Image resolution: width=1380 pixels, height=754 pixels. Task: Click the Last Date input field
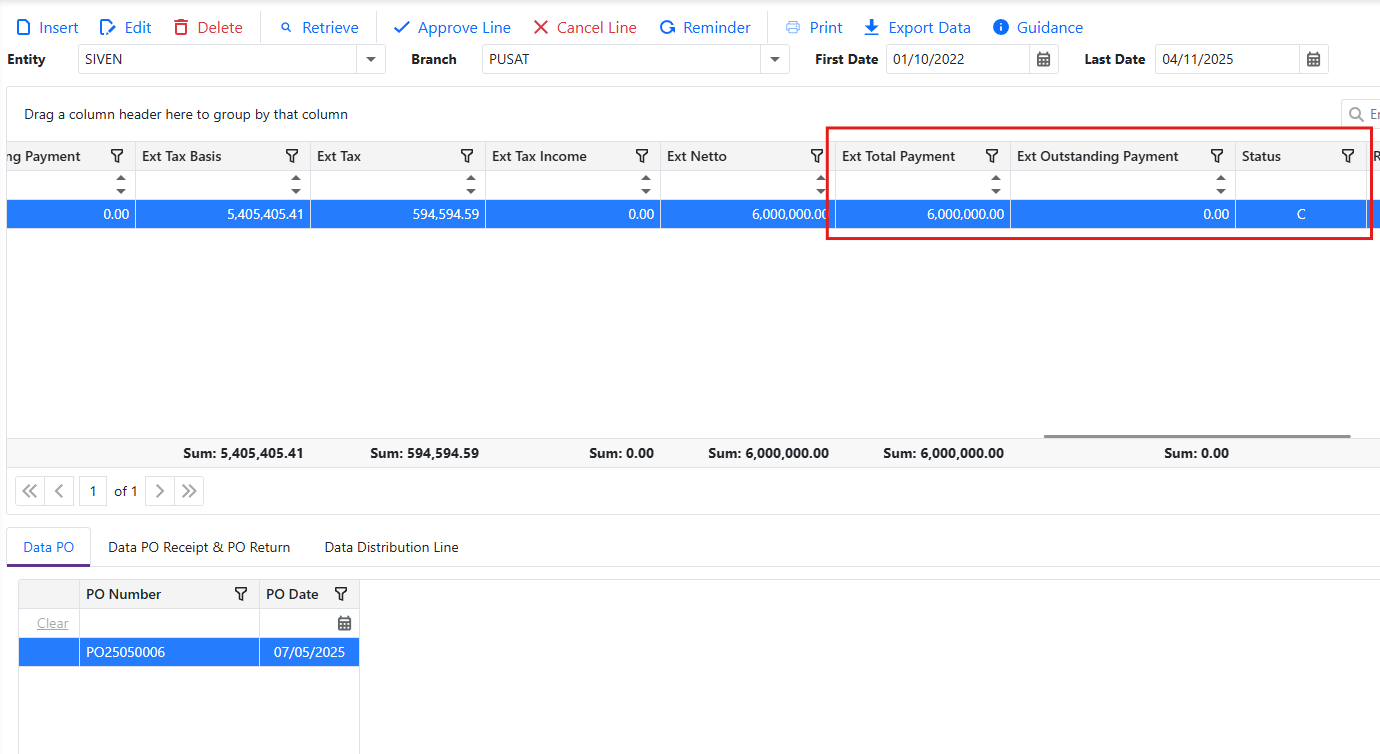(1228, 59)
